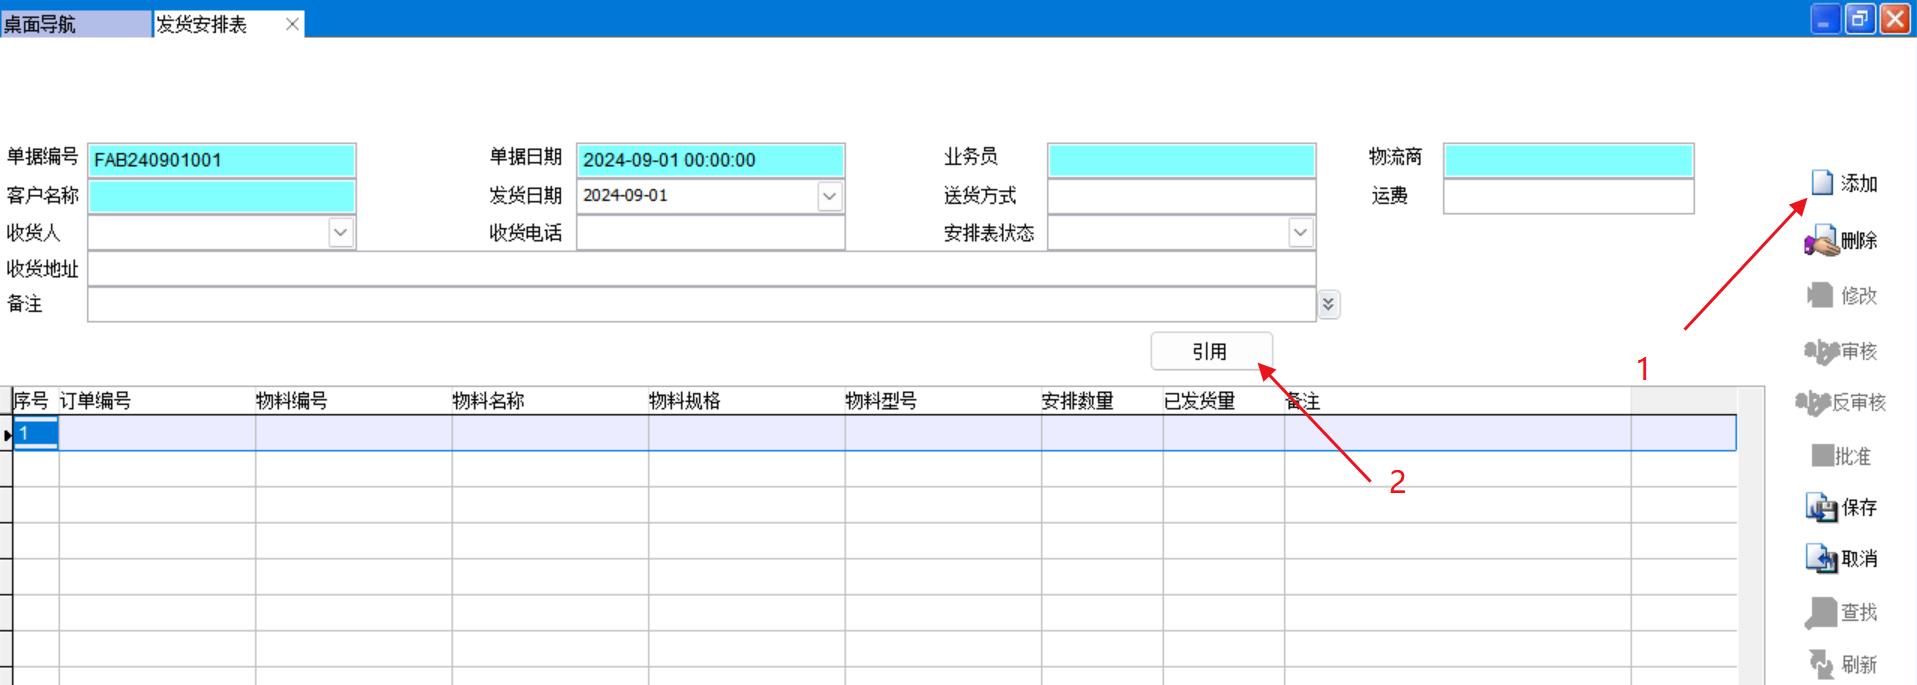Screen dimensions: 1917x685
Task: Click the 查找 (Find) icon
Action: (x=1821, y=613)
